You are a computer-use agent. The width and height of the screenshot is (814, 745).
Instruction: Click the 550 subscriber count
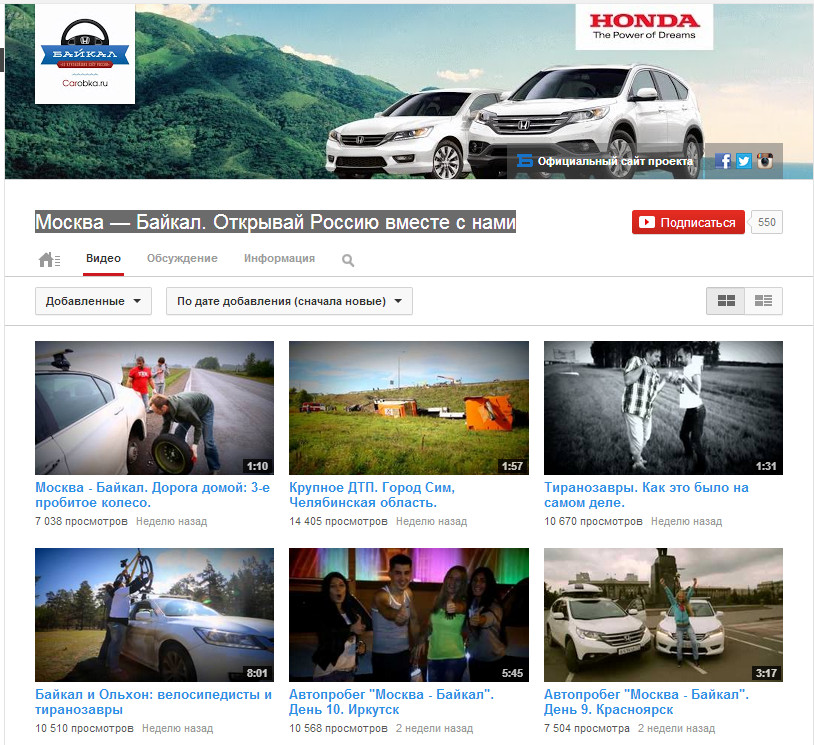click(x=766, y=222)
